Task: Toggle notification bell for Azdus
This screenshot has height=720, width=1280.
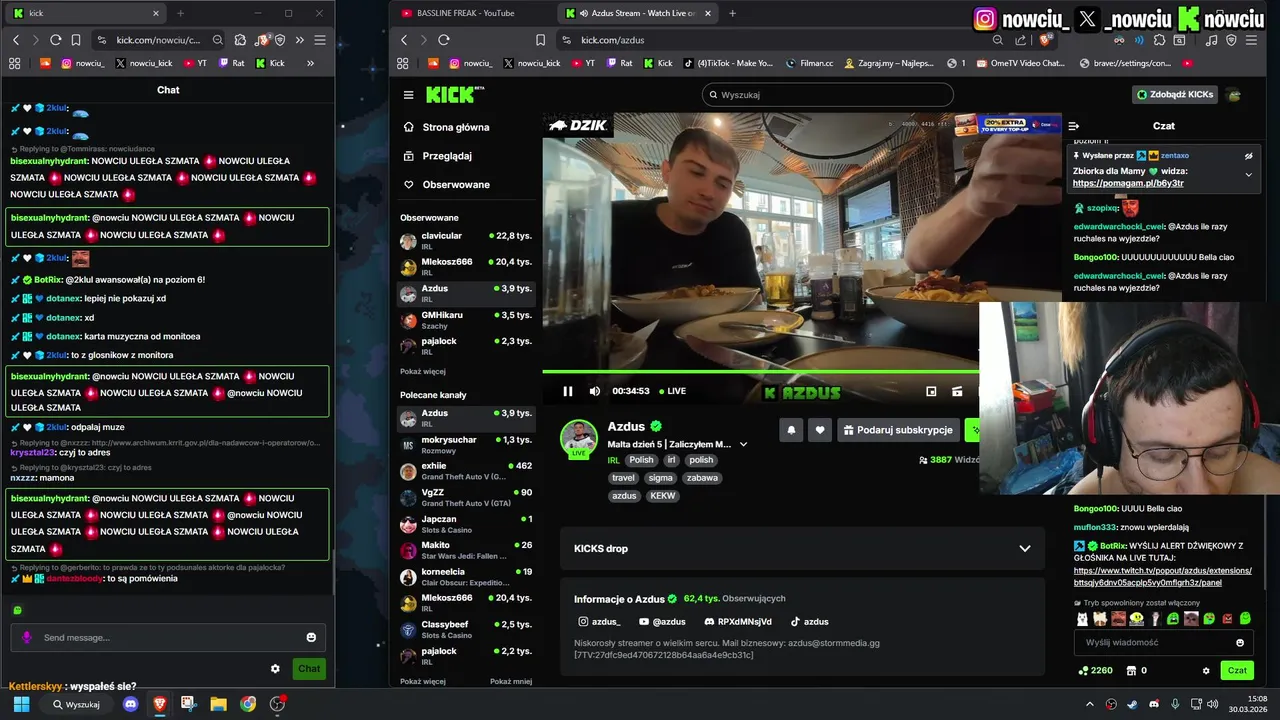Action: point(791,430)
